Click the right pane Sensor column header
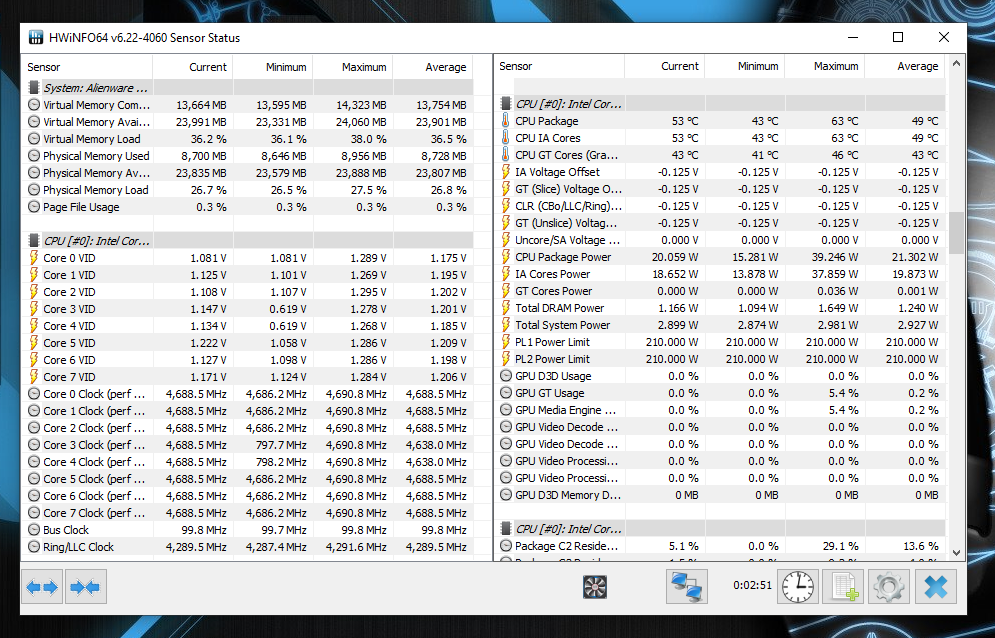 (x=560, y=66)
